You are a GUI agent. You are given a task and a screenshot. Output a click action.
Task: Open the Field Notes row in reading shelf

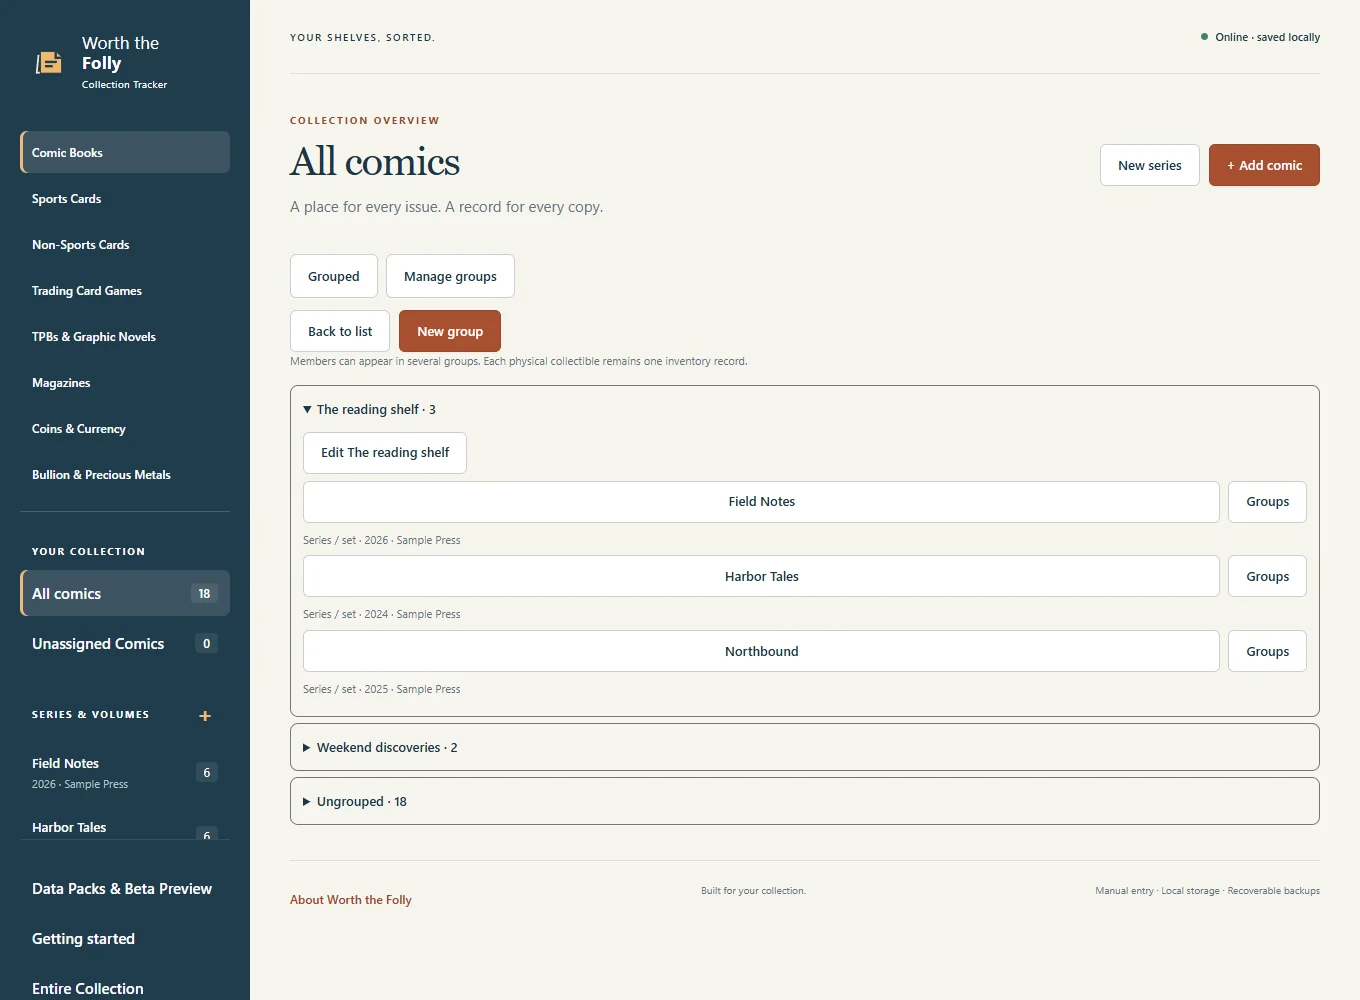click(x=761, y=501)
